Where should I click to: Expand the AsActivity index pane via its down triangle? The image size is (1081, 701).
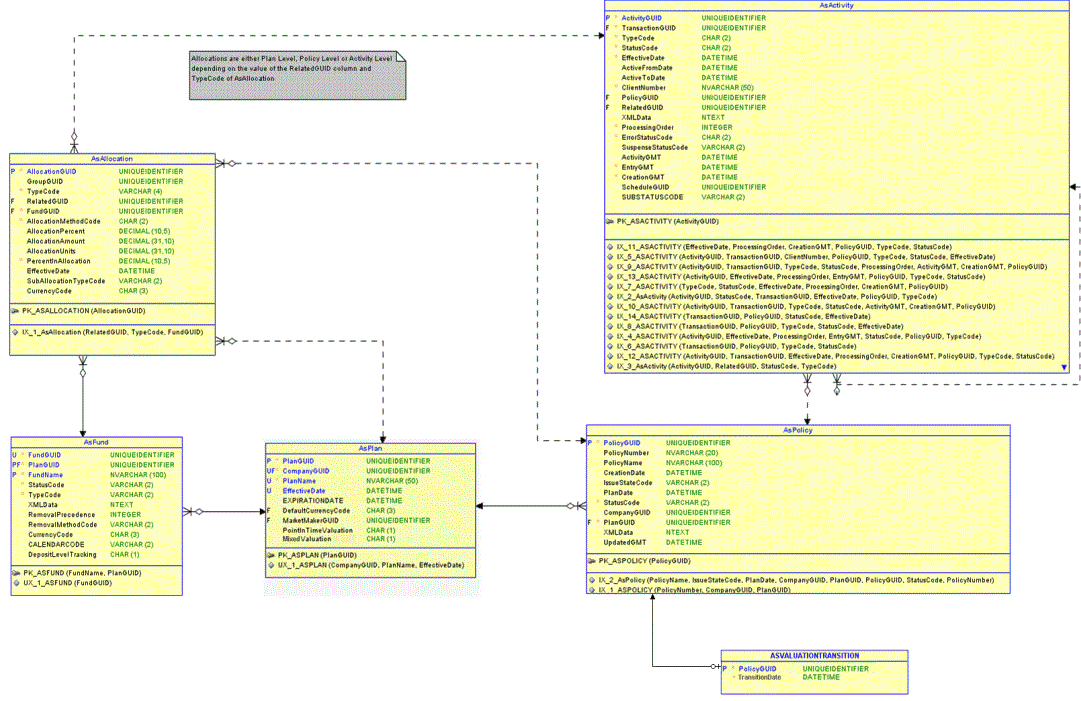pyautogui.click(x=1063, y=367)
